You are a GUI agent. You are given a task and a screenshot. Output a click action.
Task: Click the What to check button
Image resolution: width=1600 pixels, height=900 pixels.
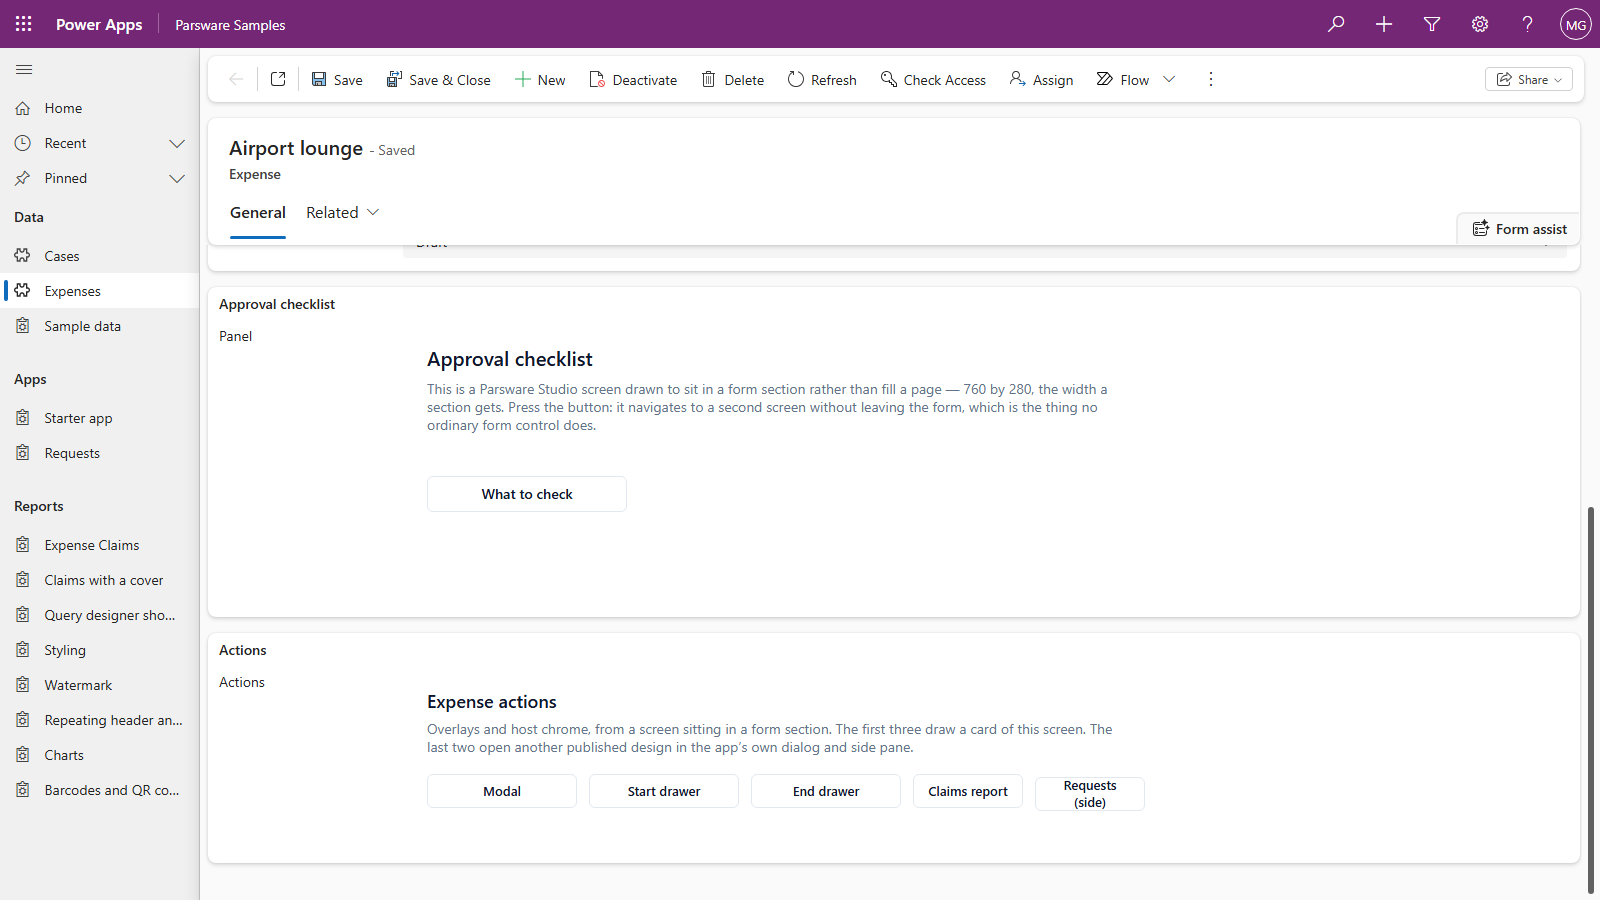527,494
